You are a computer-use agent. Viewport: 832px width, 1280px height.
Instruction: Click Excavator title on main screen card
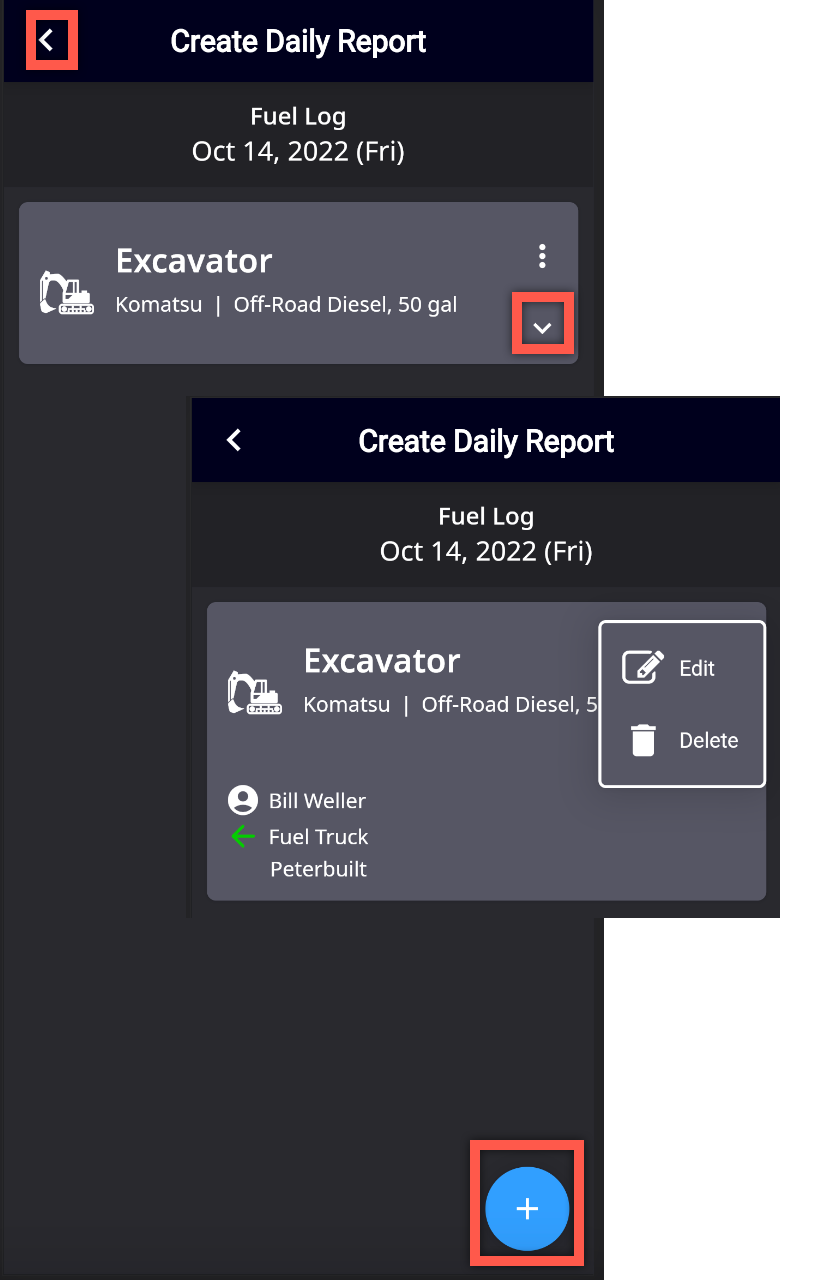194,260
